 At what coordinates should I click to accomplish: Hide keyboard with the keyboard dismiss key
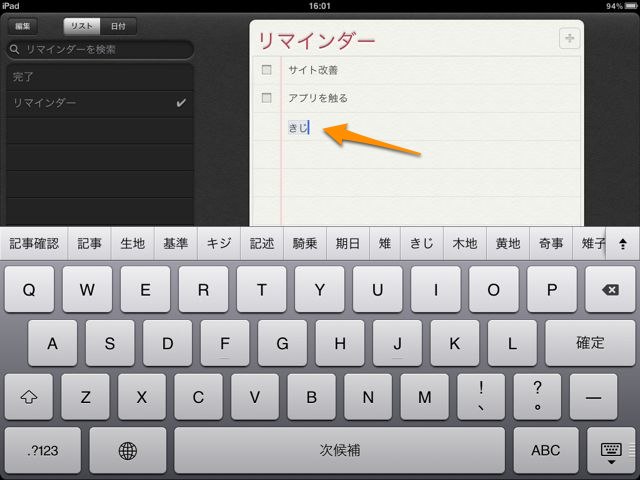(611, 451)
